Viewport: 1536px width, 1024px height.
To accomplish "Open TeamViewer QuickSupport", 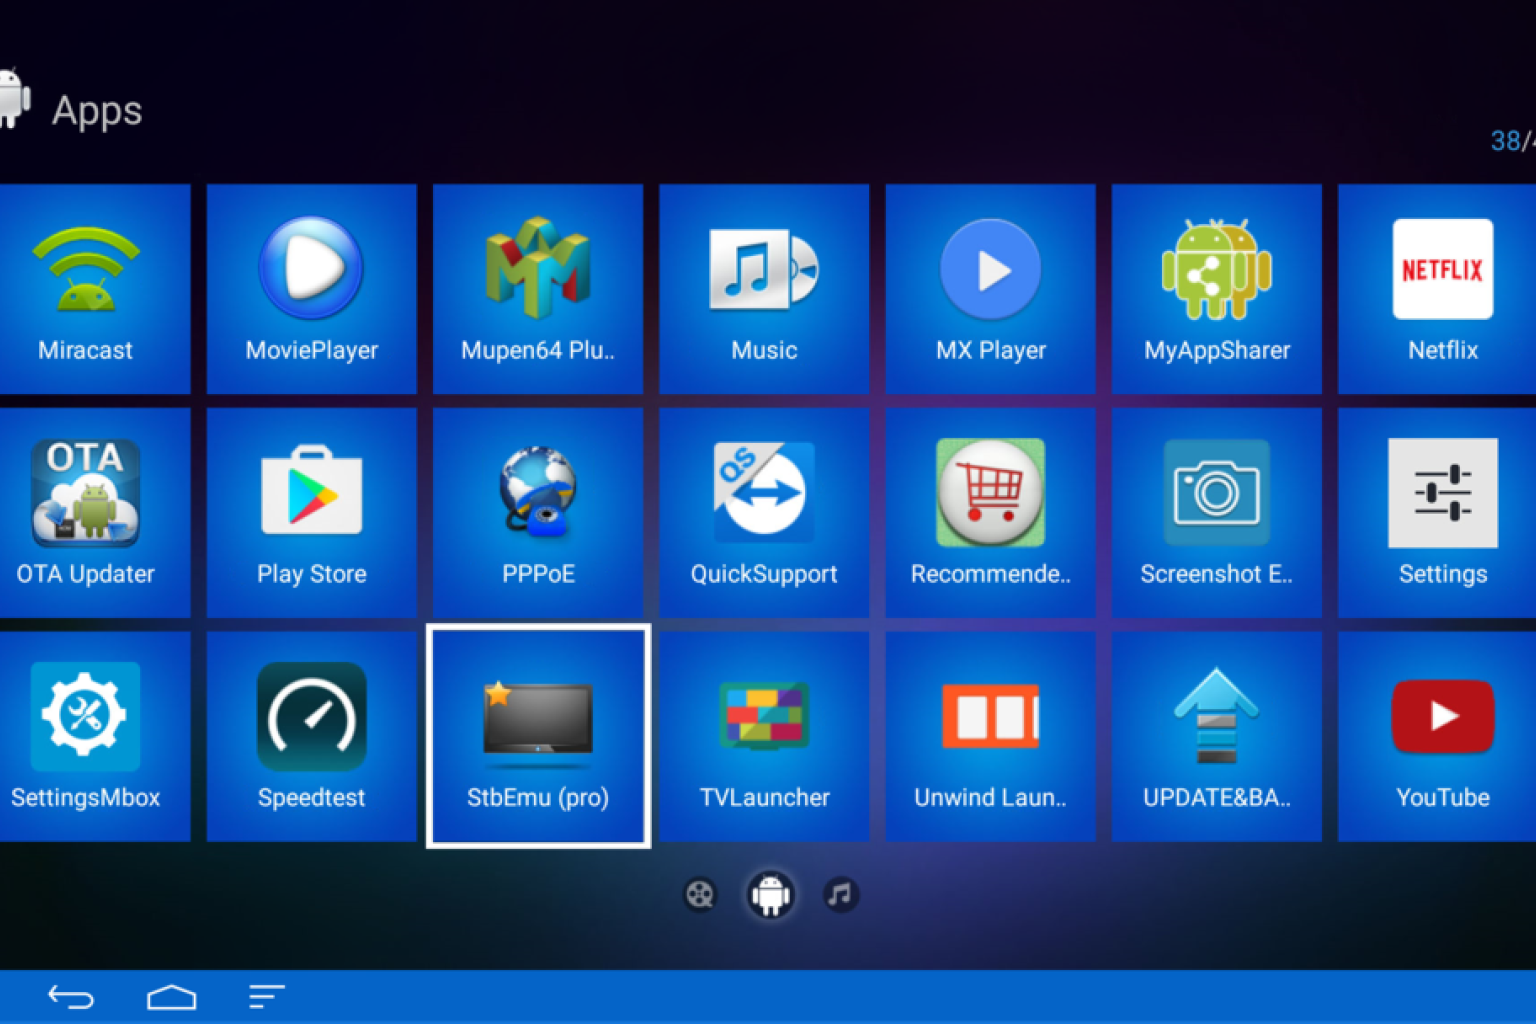I will pyautogui.click(x=764, y=512).
